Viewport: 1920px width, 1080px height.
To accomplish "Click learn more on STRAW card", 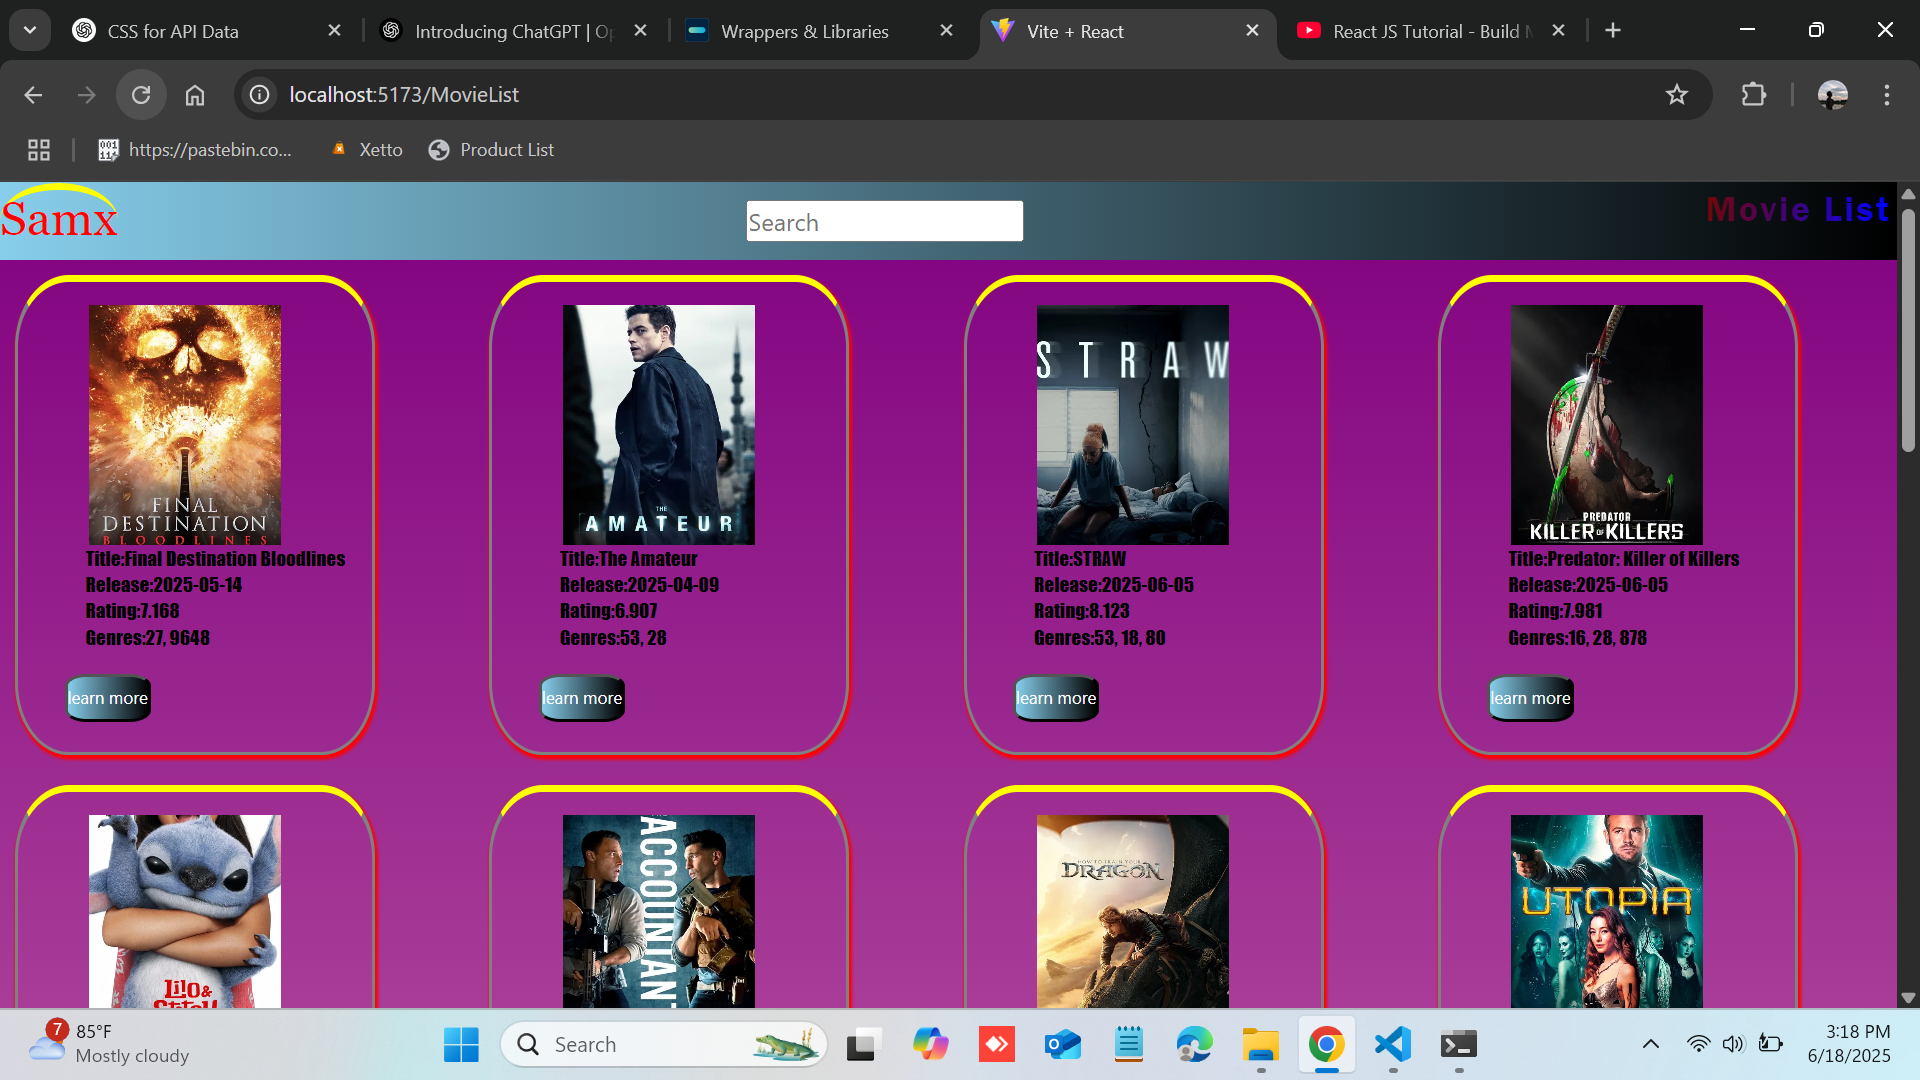I will pos(1056,698).
